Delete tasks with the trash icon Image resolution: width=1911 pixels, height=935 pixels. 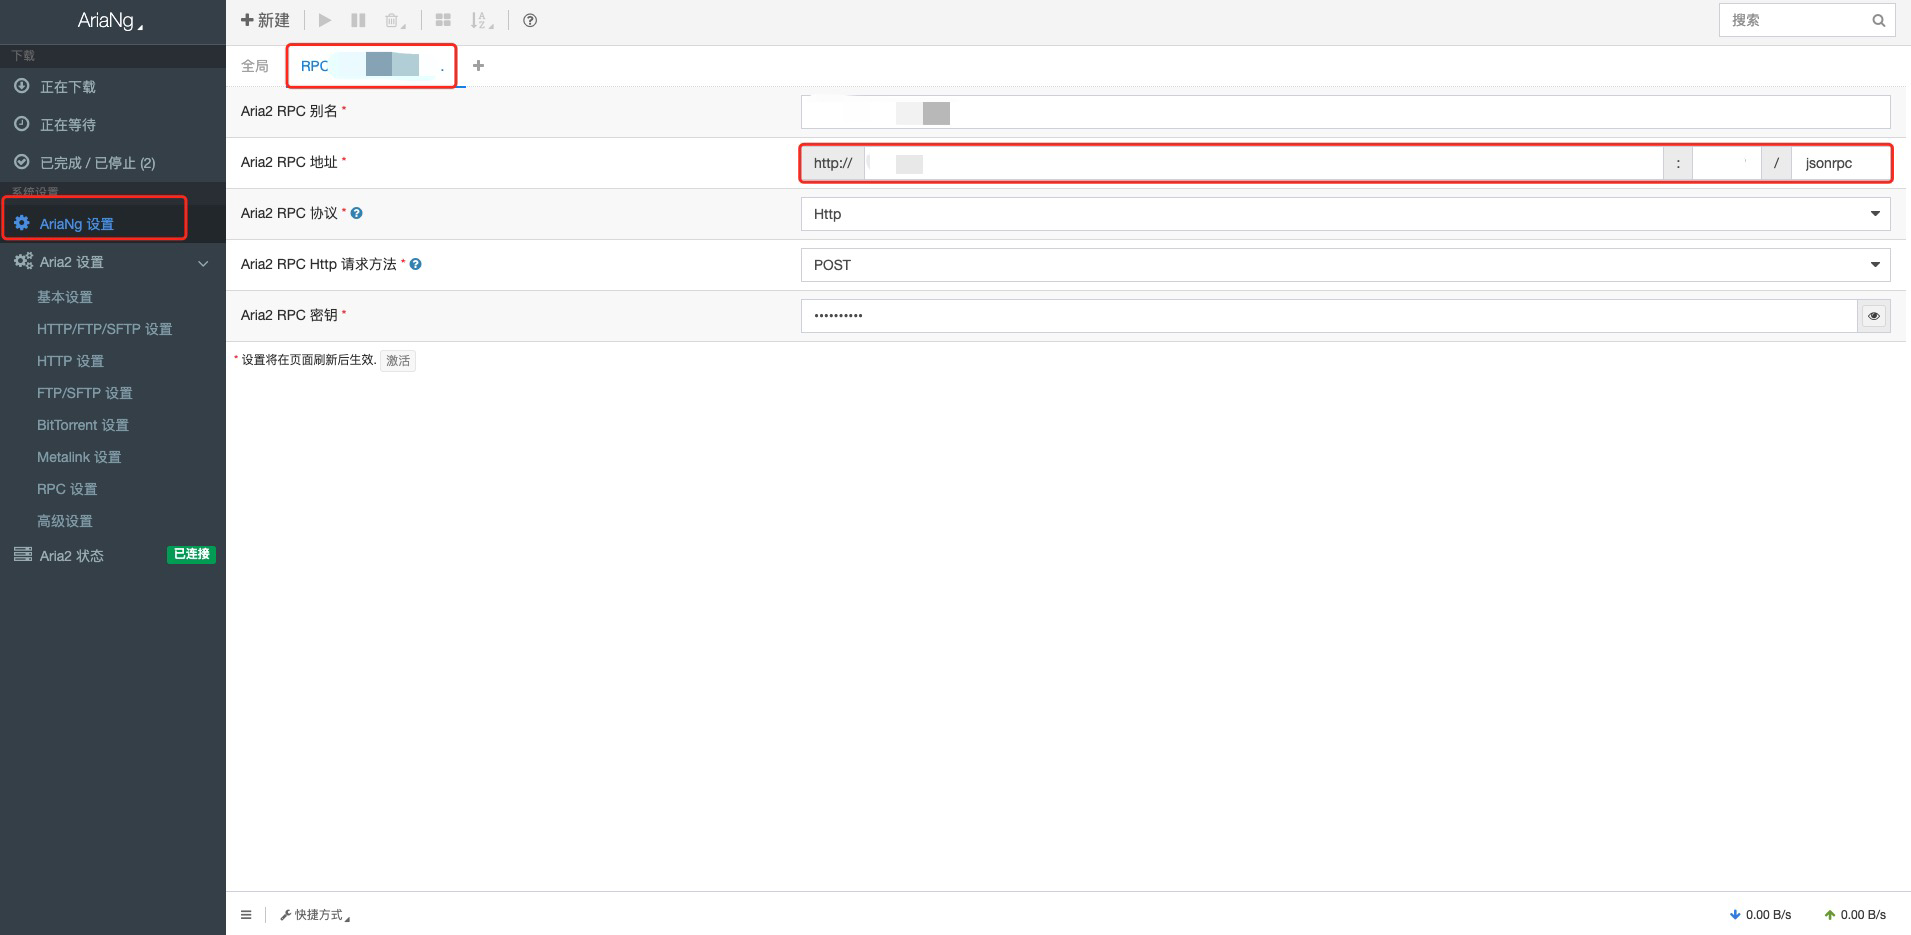(394, 20)
